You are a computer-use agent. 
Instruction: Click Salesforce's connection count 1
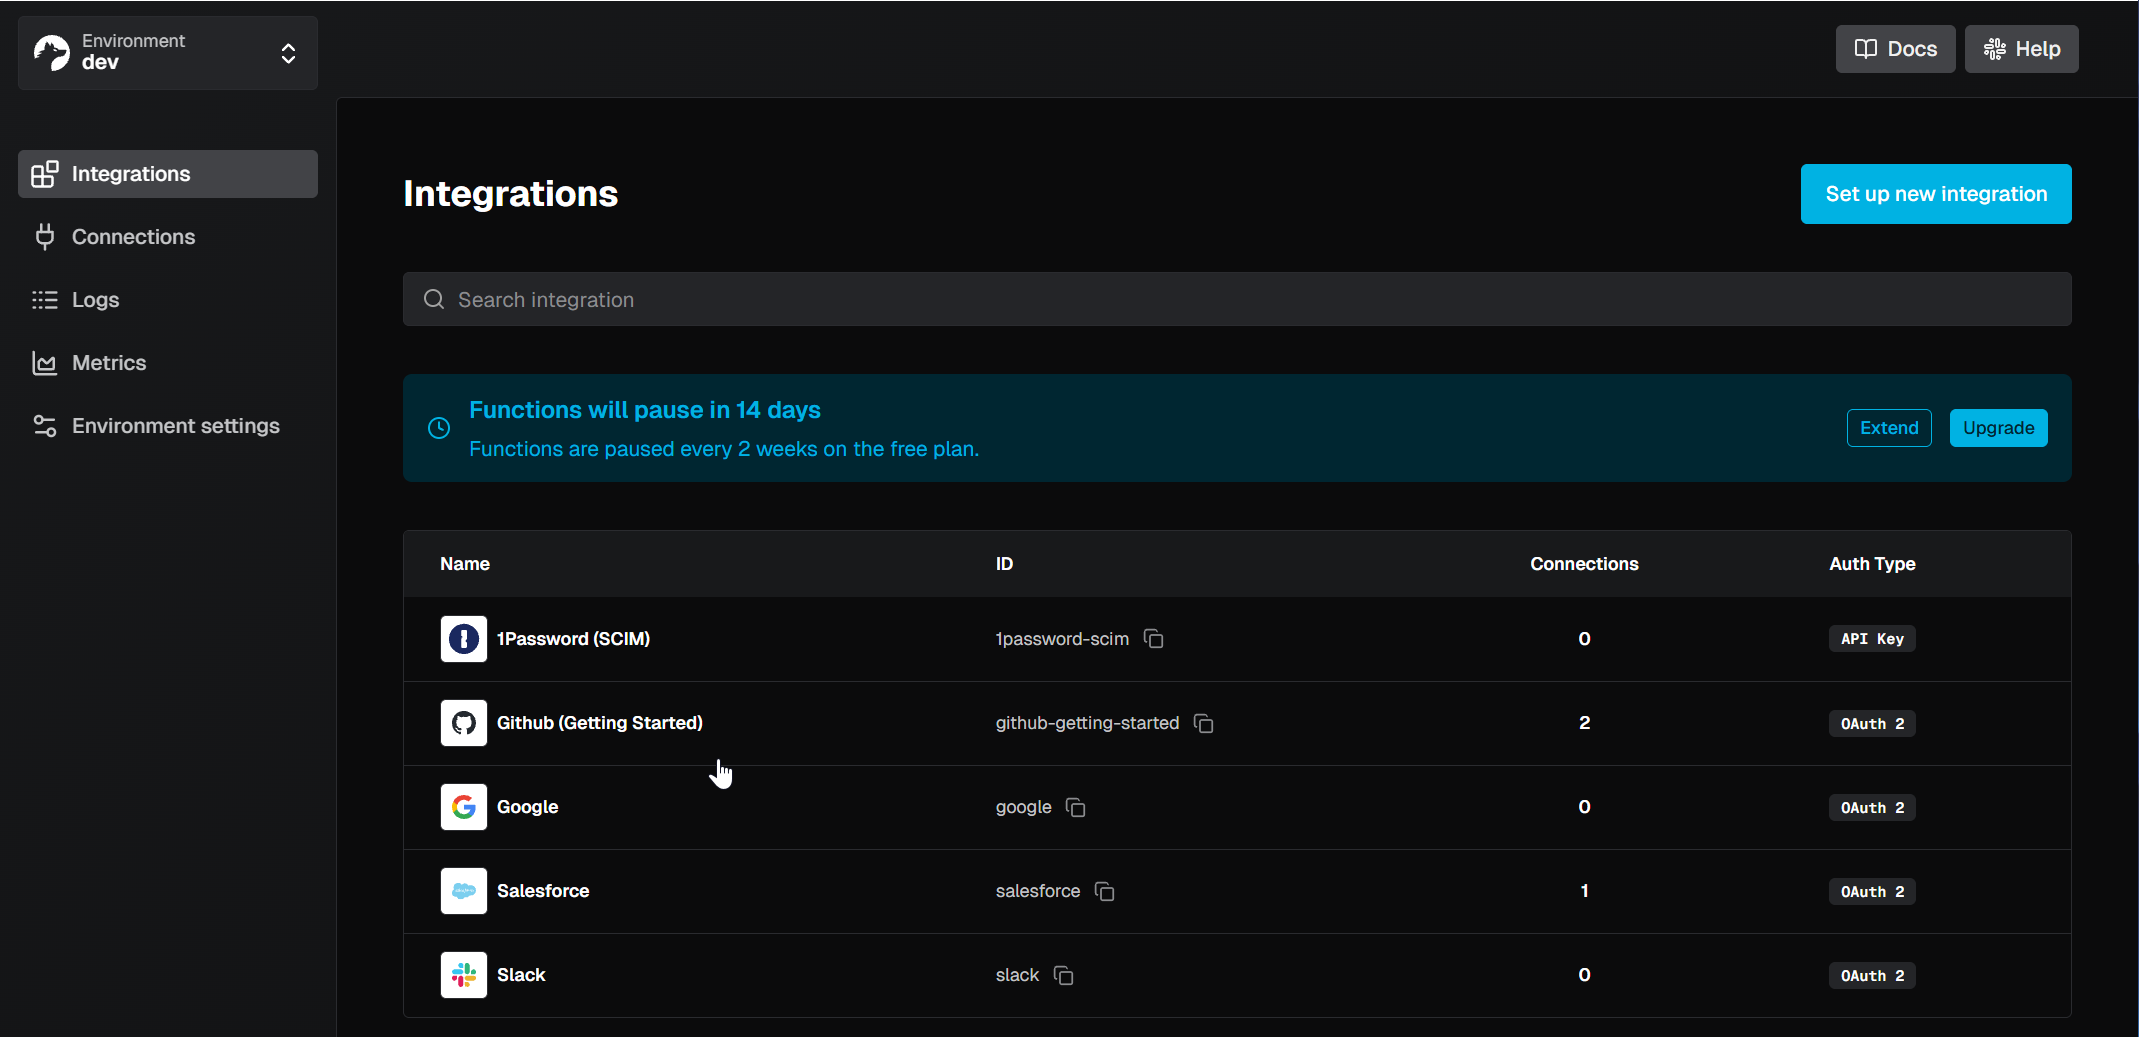point(1584,891)
